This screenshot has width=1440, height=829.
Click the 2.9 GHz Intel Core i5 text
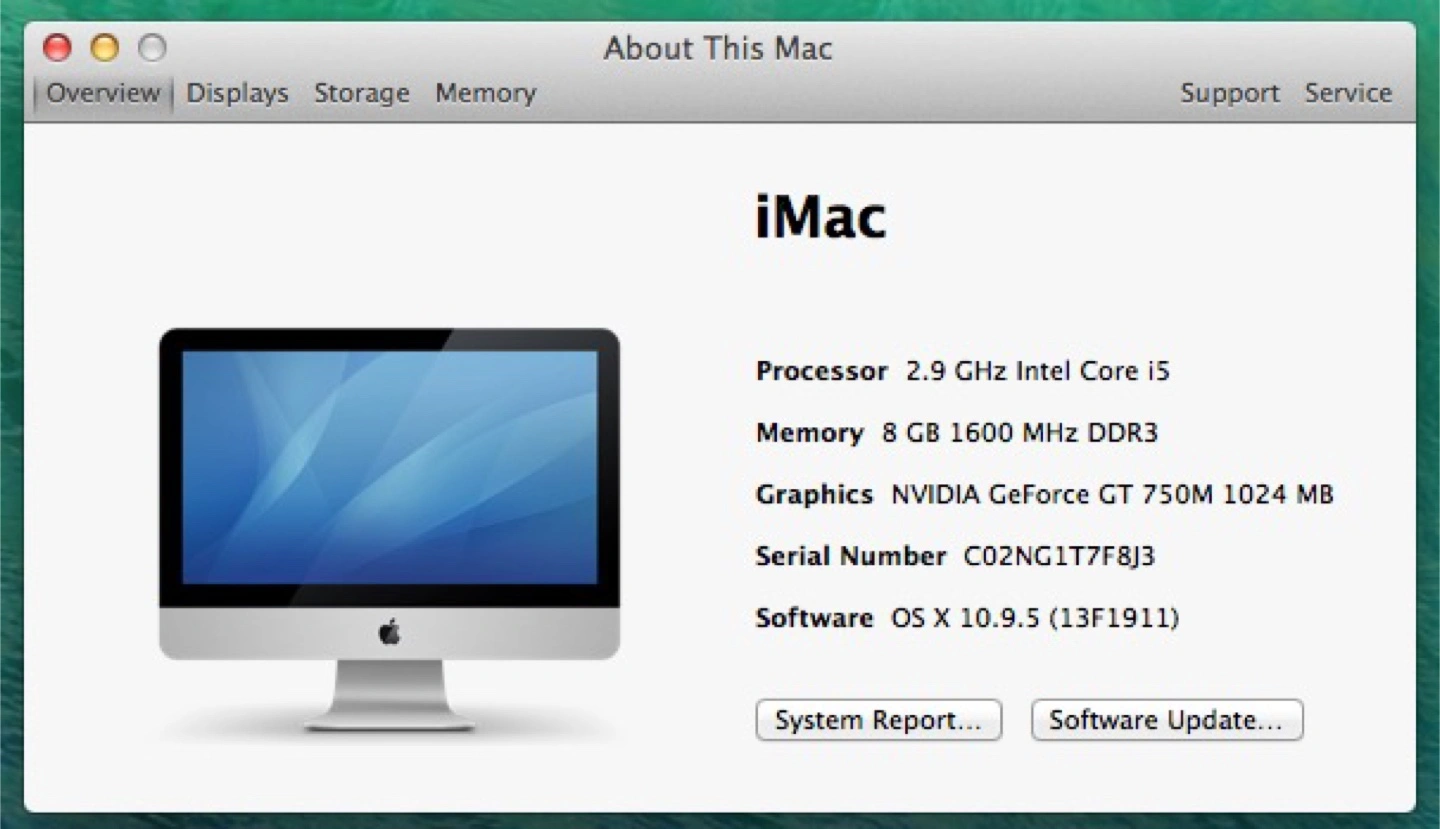pos(1037,371)
